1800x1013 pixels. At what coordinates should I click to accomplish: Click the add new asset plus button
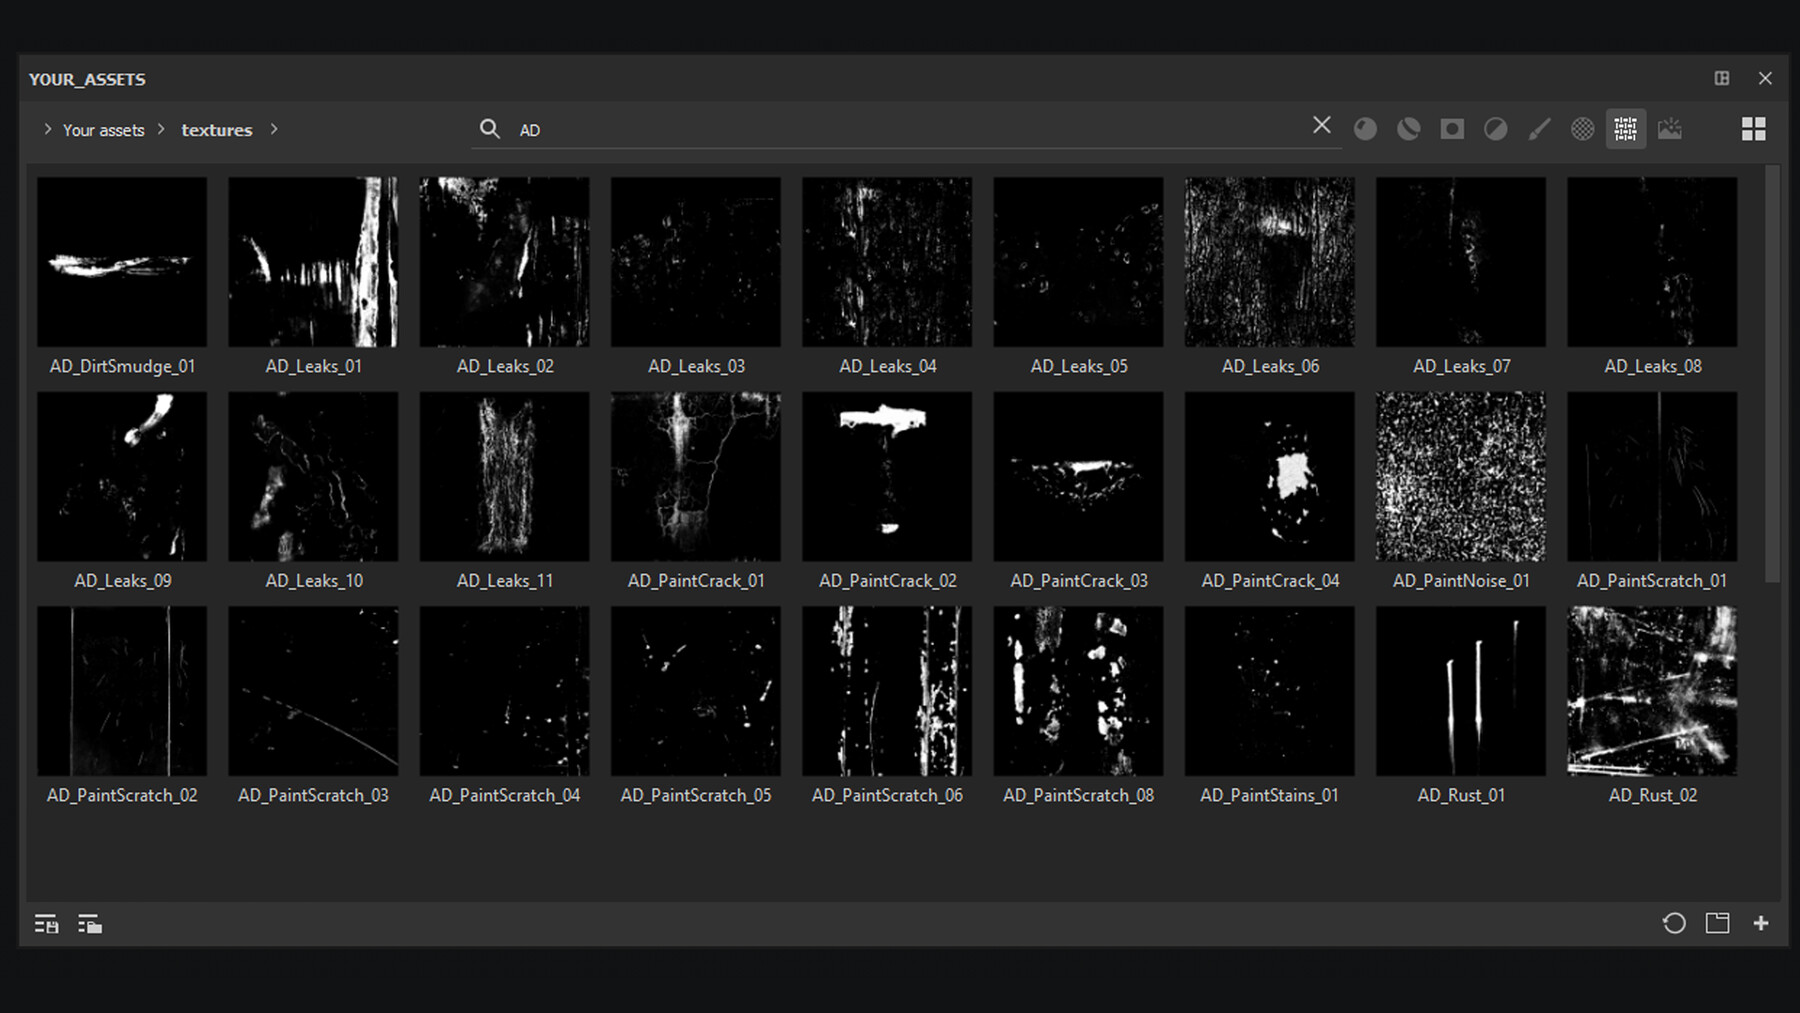click(1763, 924)
